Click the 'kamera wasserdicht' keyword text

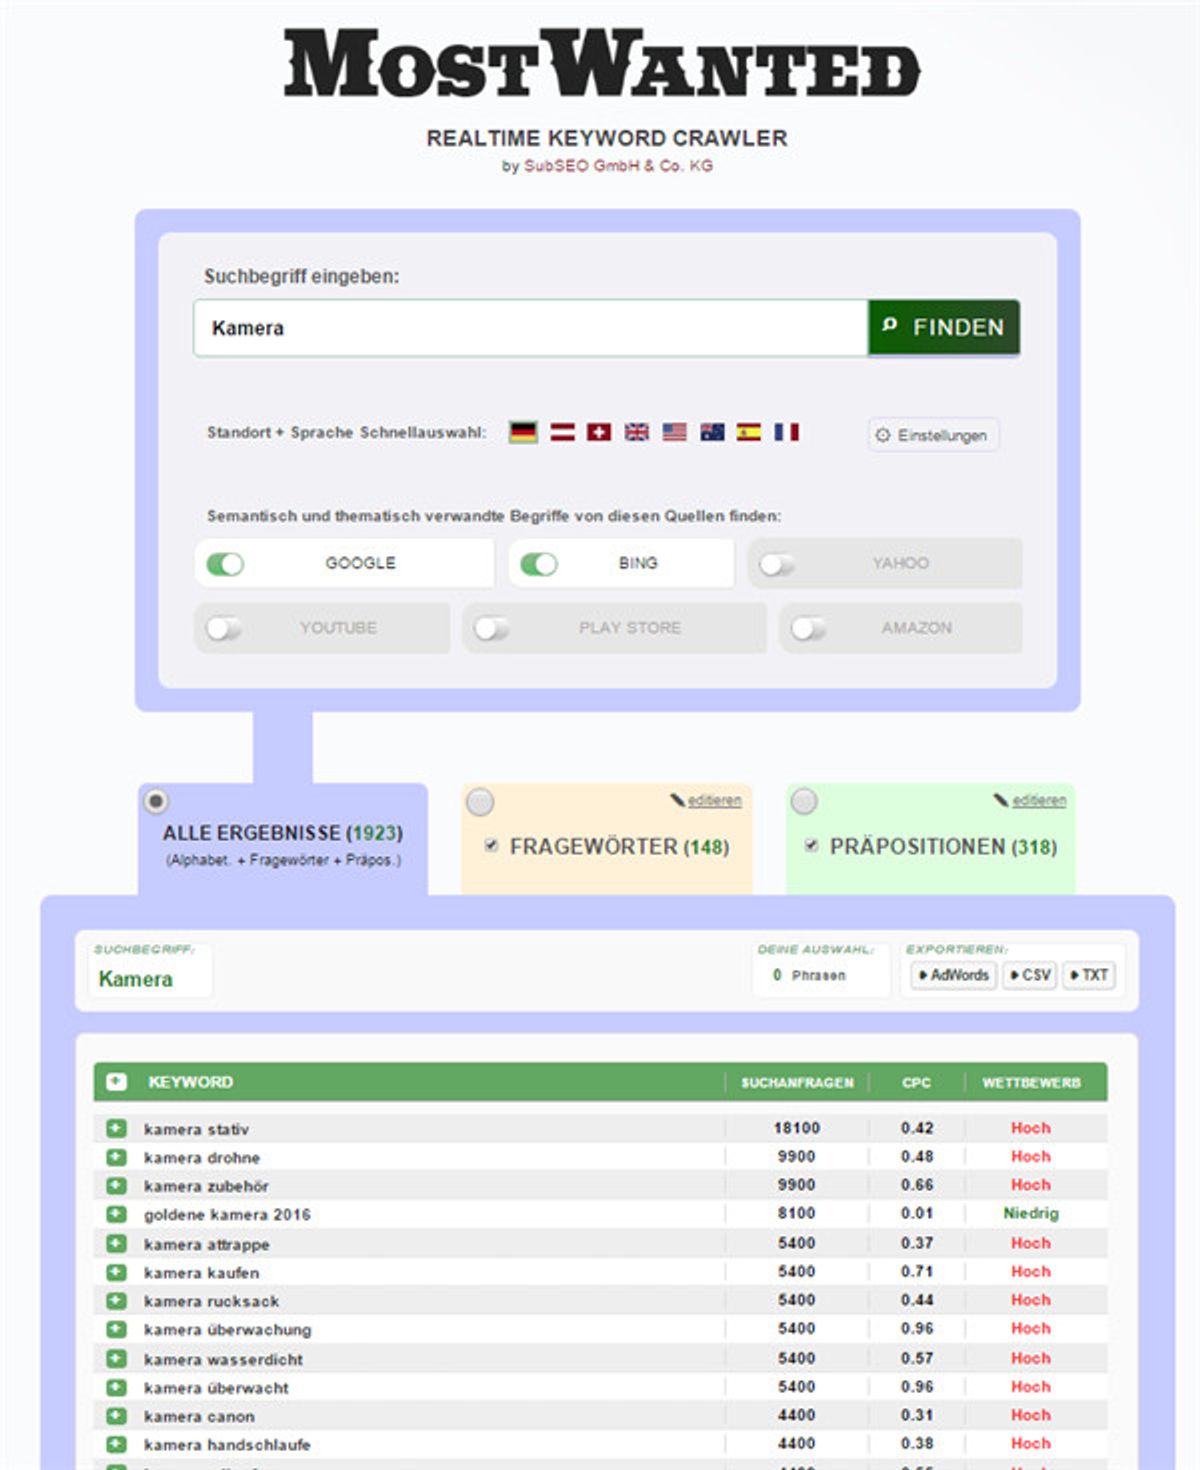click(x=223, y=1359)
